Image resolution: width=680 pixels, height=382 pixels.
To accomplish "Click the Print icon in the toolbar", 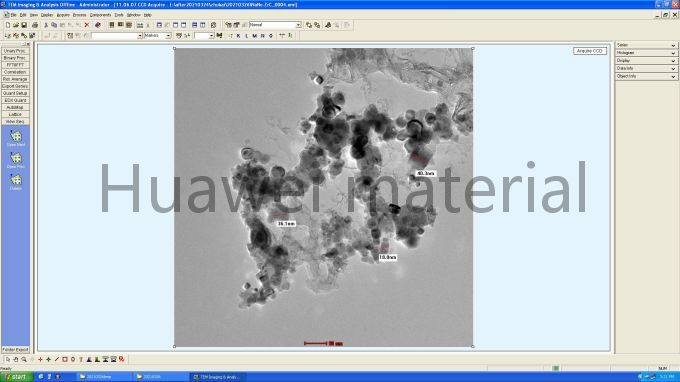I will pos(35,25).
